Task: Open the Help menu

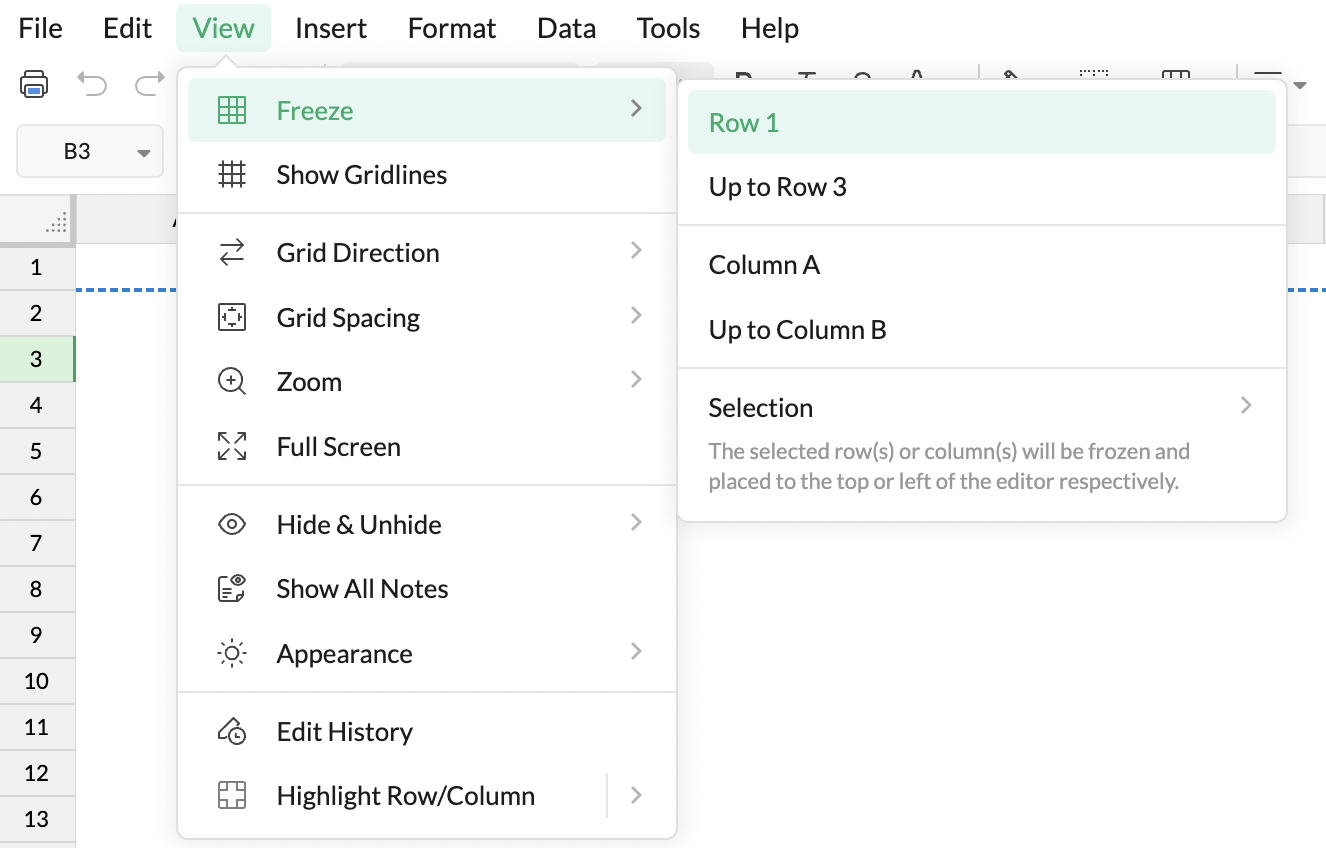Action: click(770, 28)
